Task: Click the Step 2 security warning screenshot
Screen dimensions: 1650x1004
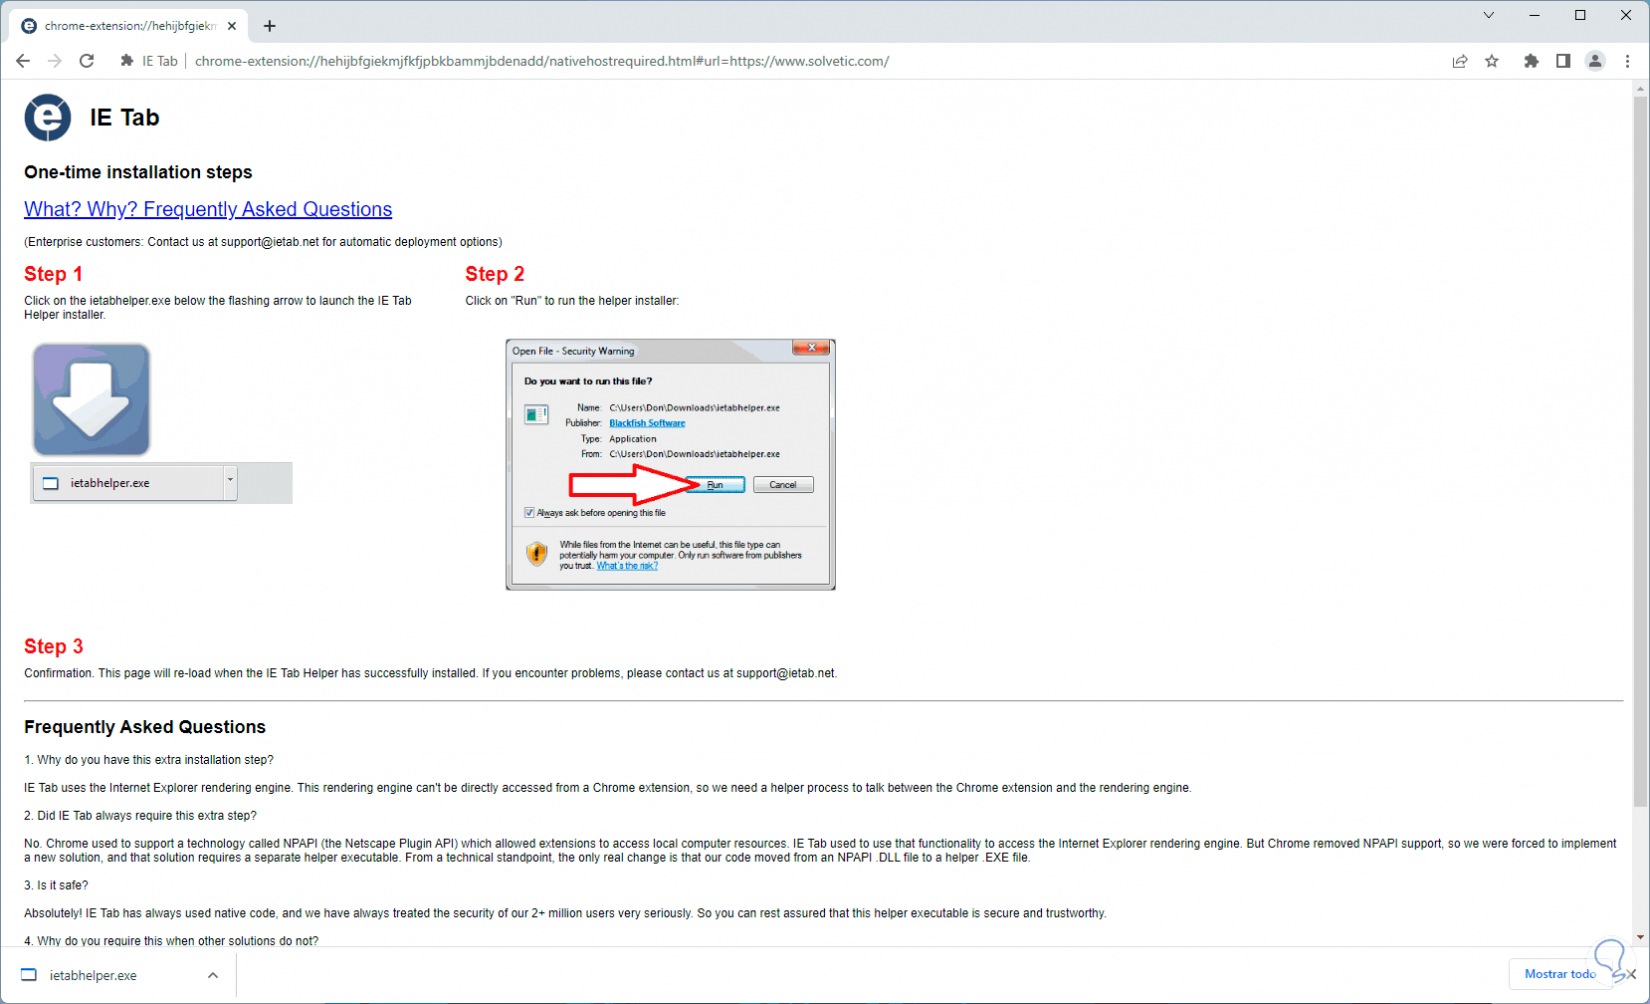Action: coord(670,465)
